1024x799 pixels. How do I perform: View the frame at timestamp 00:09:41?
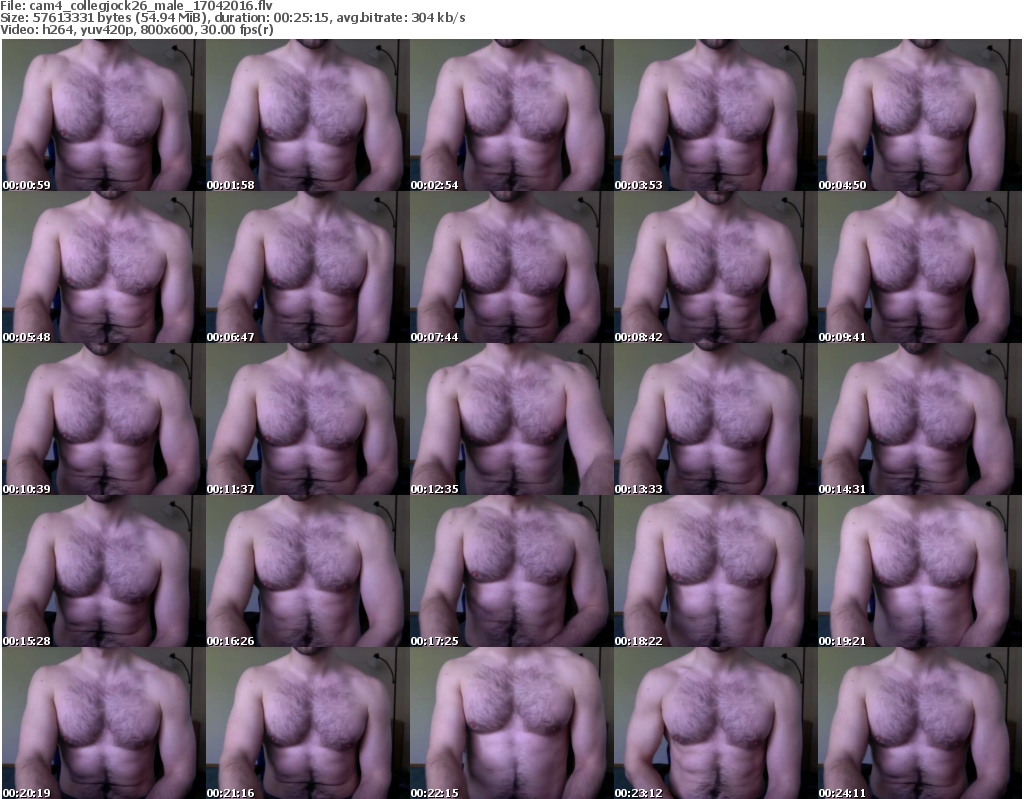(x=920, y=267)
